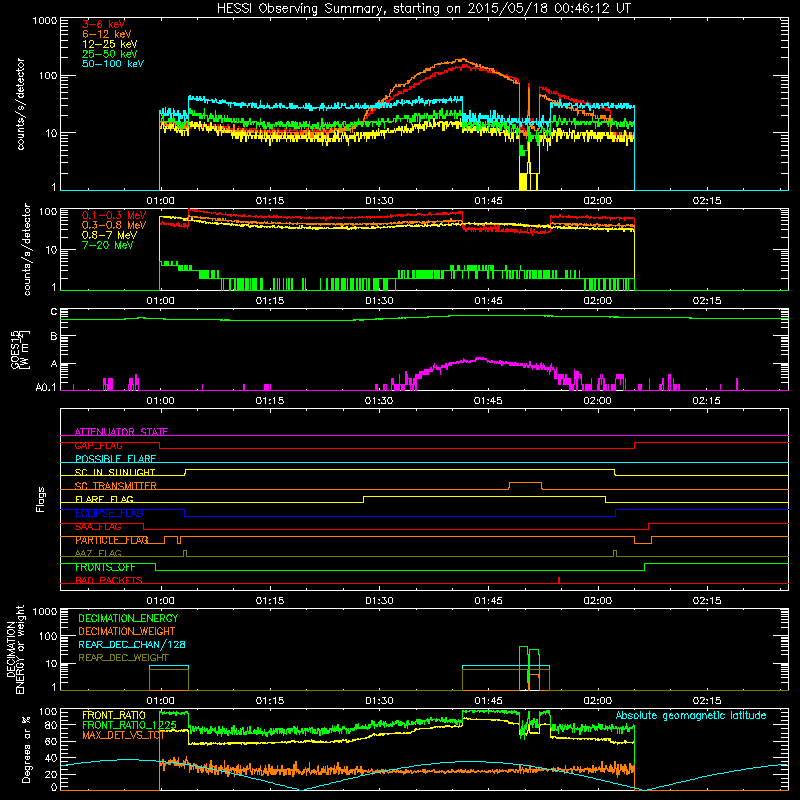Screen dimensions: 800x800
Task: Click the GOES15 W m-2 axis label
Action: coord(20,349)
